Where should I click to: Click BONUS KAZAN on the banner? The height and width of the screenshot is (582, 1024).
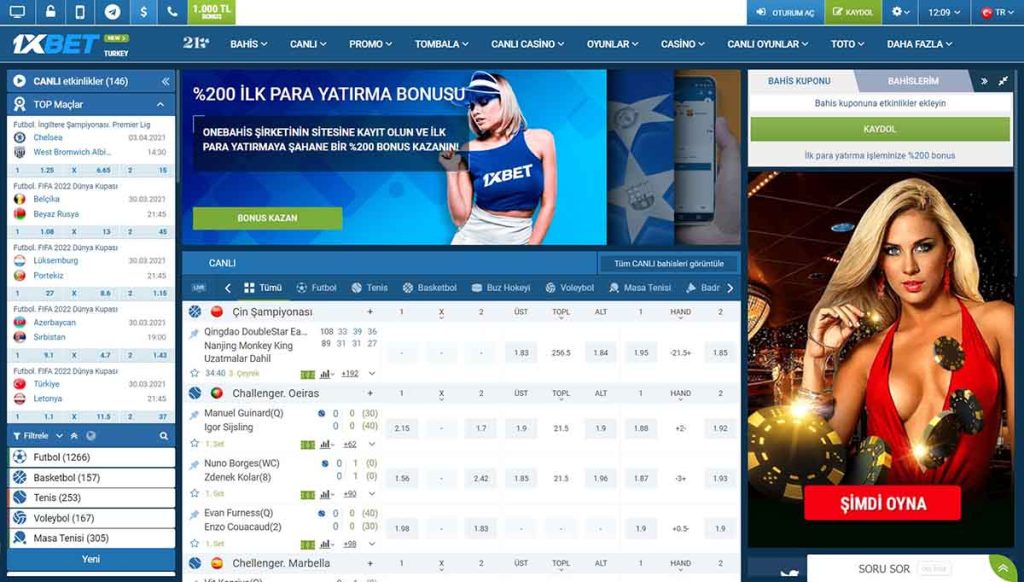267,218
